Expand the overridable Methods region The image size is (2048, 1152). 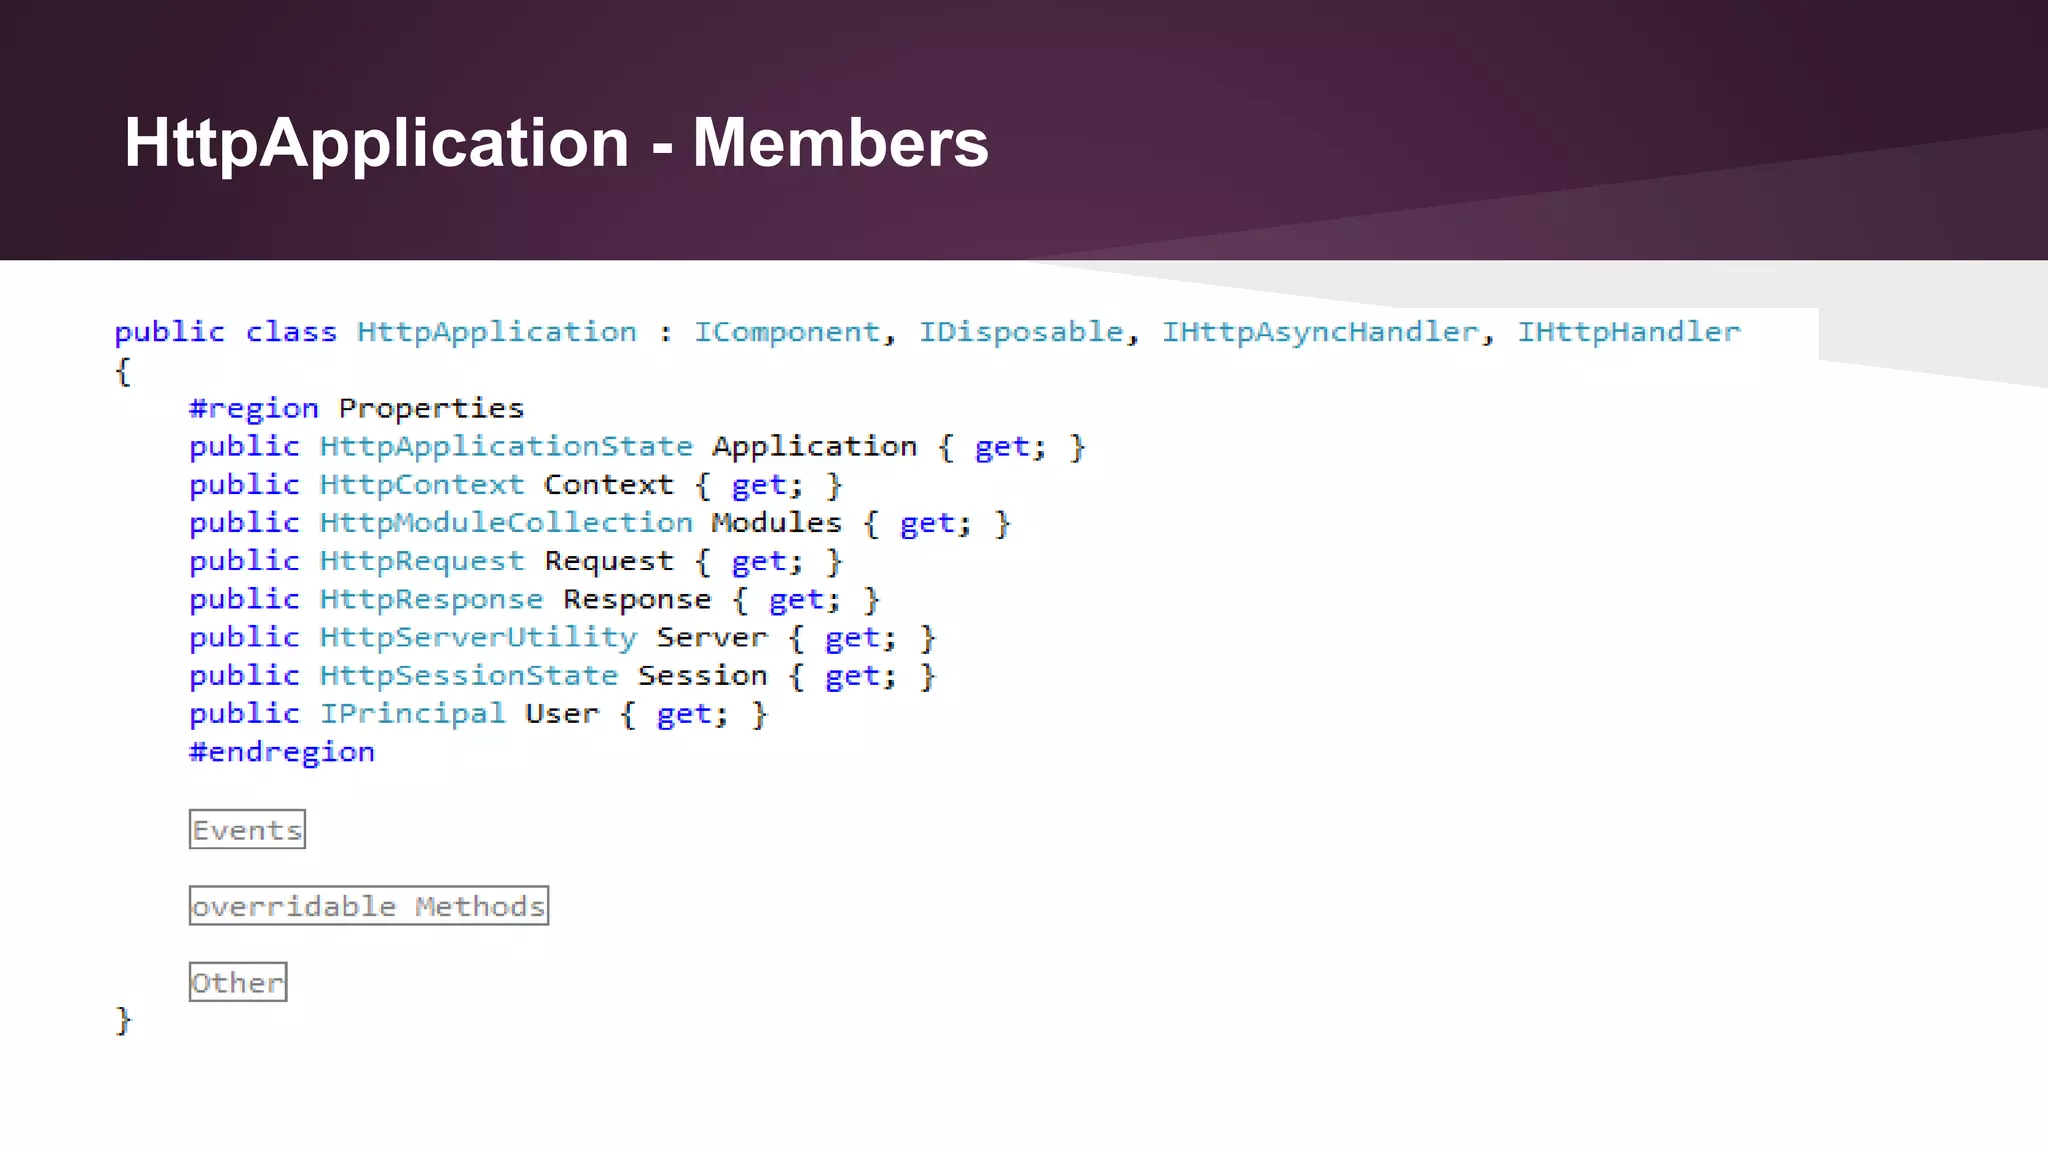coord(368,906)
